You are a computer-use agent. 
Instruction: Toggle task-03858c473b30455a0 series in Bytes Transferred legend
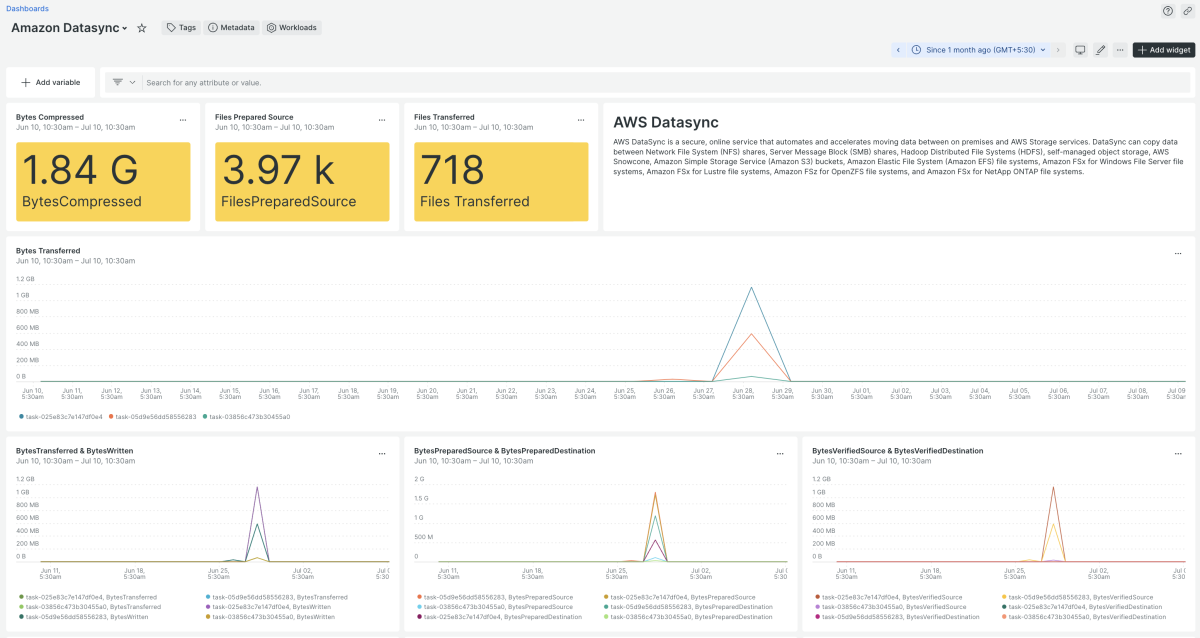246,416
